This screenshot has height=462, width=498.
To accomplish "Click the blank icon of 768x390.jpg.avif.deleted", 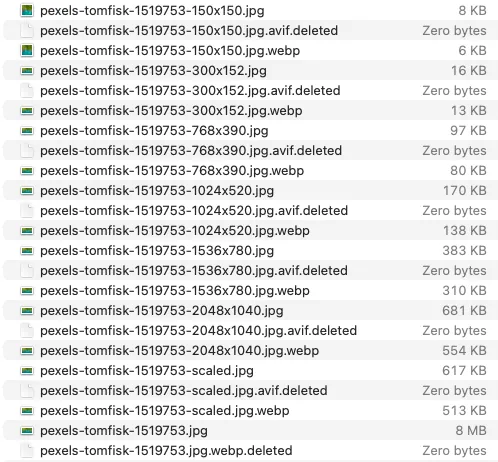I will (27, 150).
